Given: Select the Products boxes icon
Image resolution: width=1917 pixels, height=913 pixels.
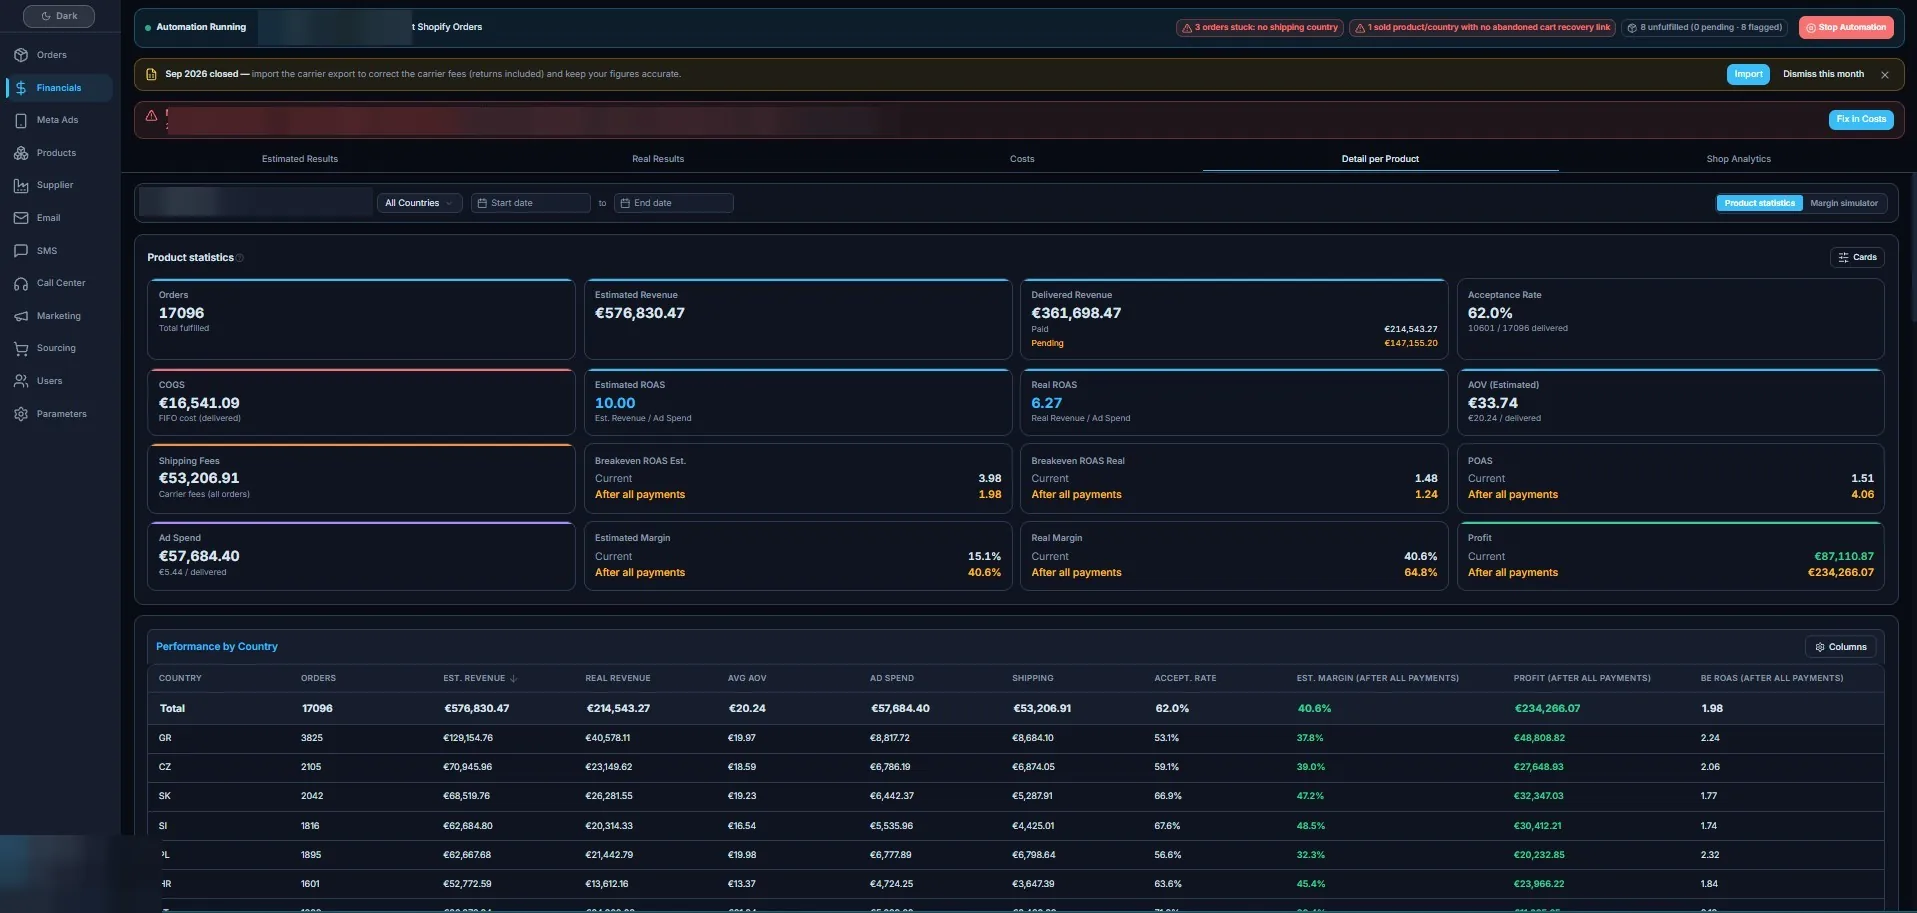Looking at the screenshot, I should click(x=21, y=153).
